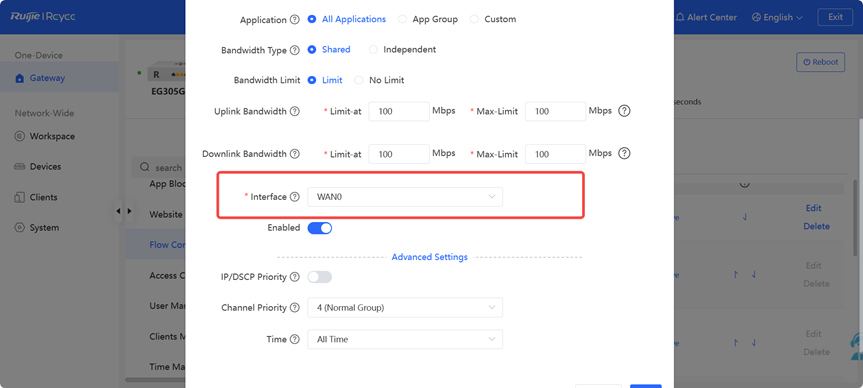Turn off the Enabled switch

tap(320, 228)
